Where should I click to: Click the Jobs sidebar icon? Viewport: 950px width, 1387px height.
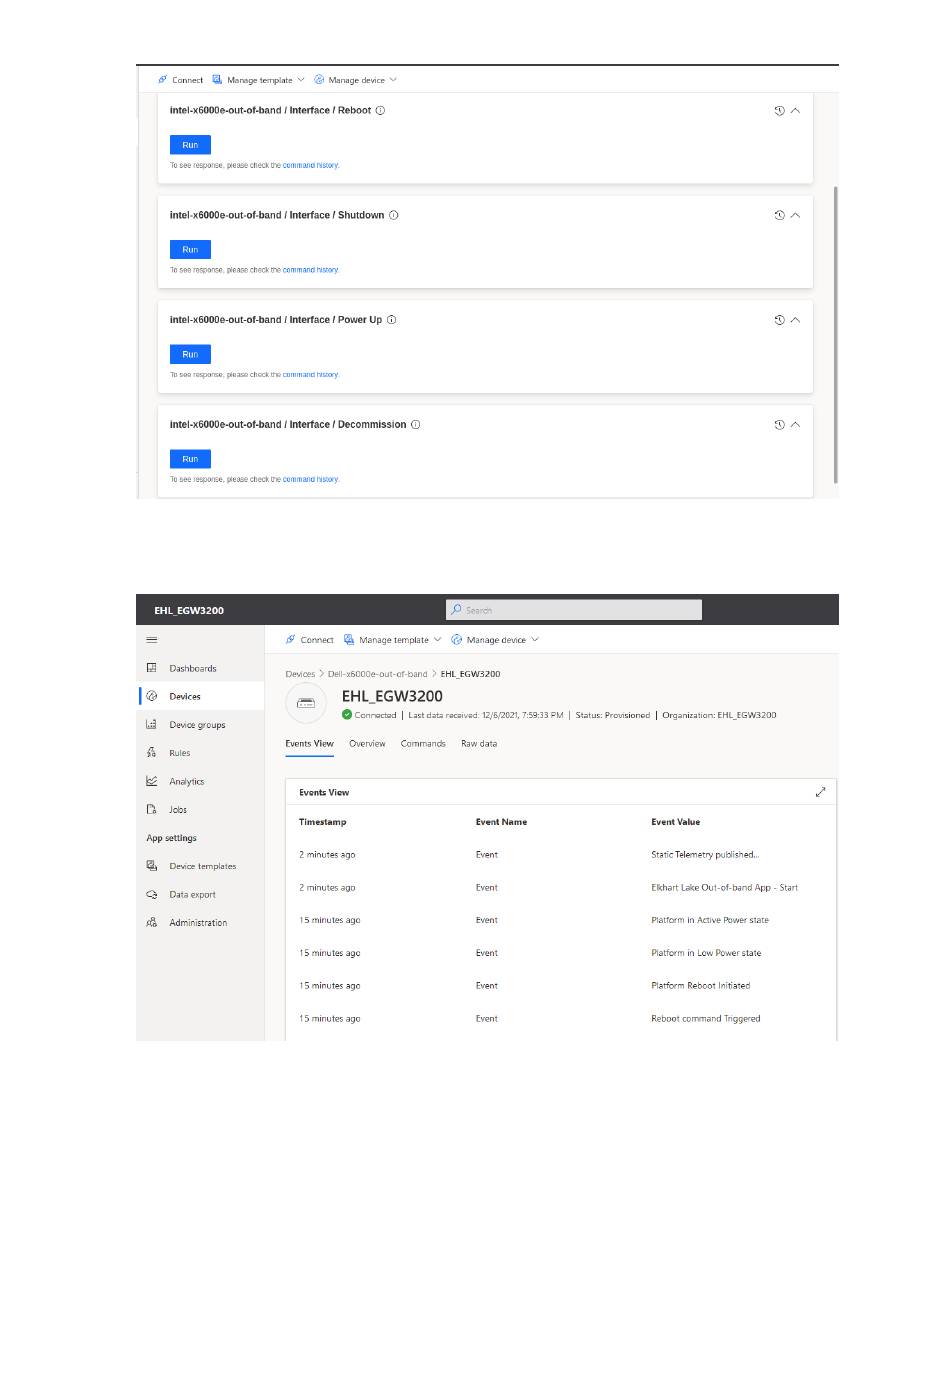pyautogui.click(x=152, y=809)
